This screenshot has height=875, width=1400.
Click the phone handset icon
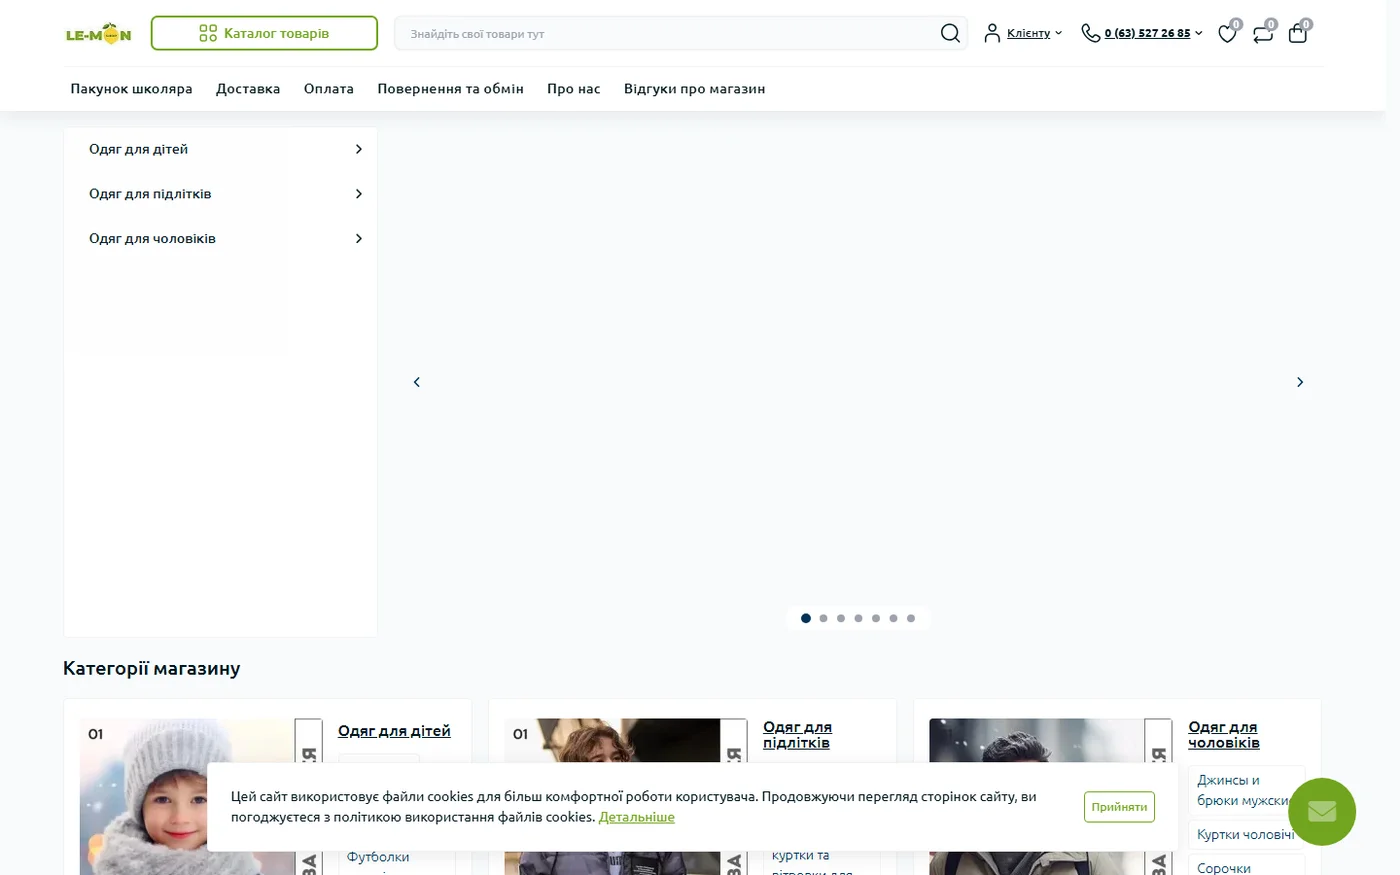1090,33
